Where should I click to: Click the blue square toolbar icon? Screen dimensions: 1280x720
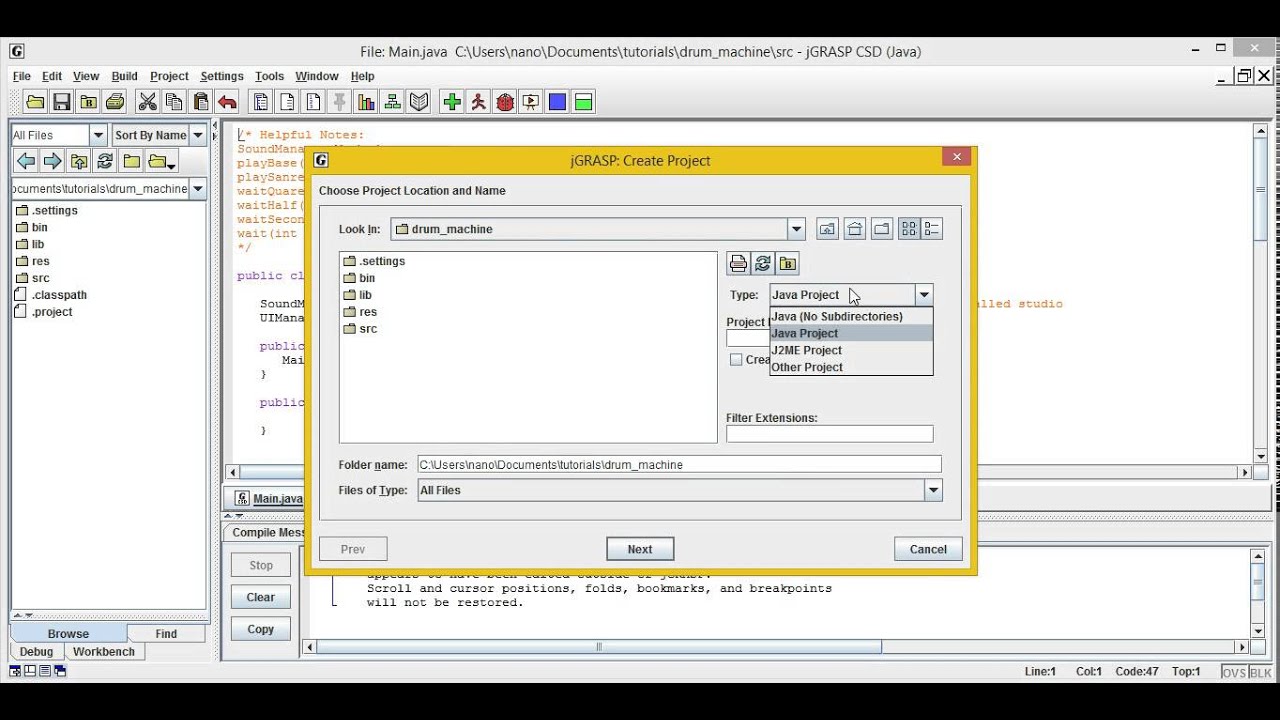pos(557,101)
